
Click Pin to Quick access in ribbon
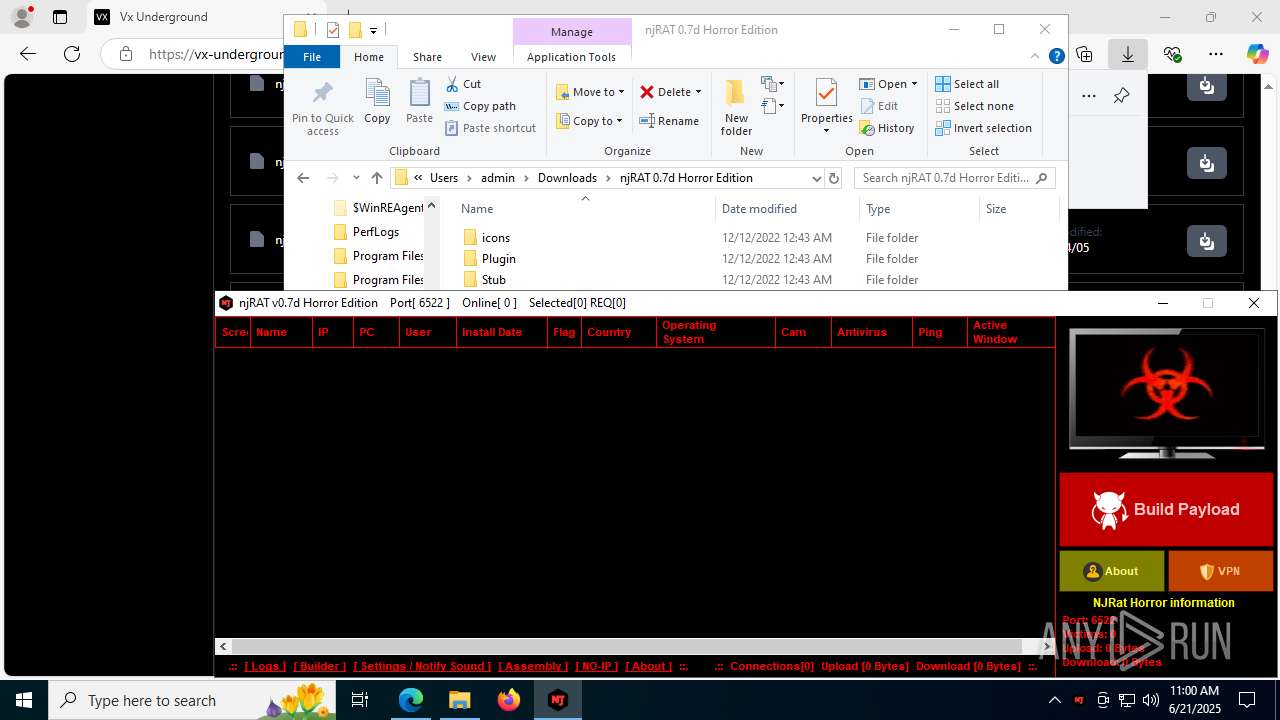point(322,108)
